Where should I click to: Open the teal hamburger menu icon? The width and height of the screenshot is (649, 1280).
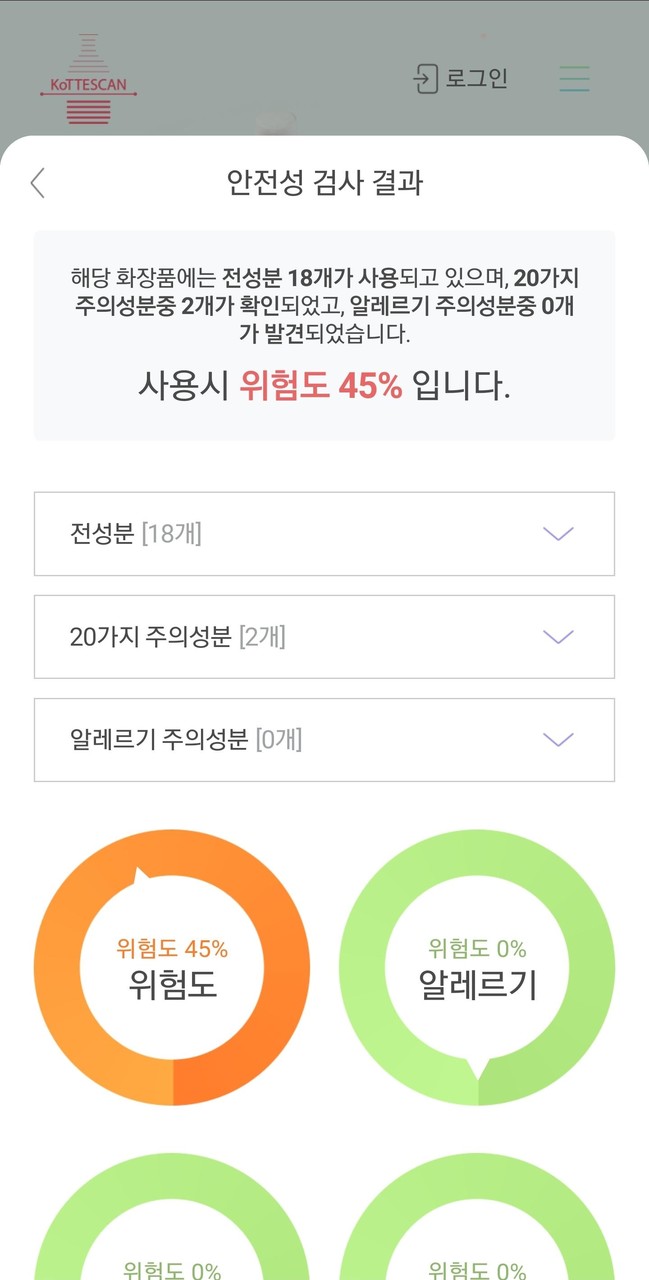pyautogui.click(x=576, y=78)
